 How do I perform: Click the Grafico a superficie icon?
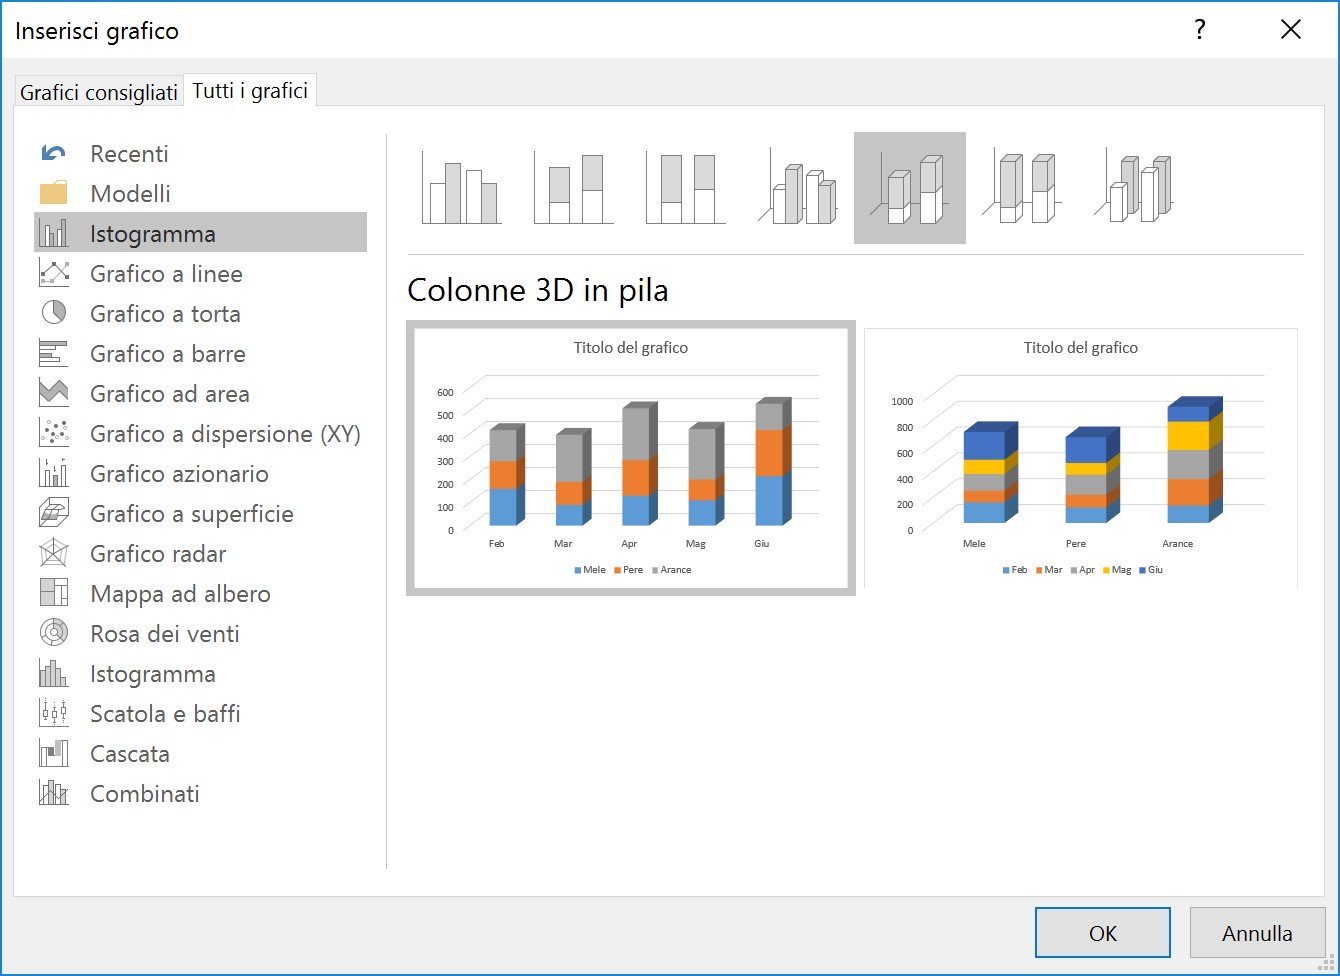53,513
